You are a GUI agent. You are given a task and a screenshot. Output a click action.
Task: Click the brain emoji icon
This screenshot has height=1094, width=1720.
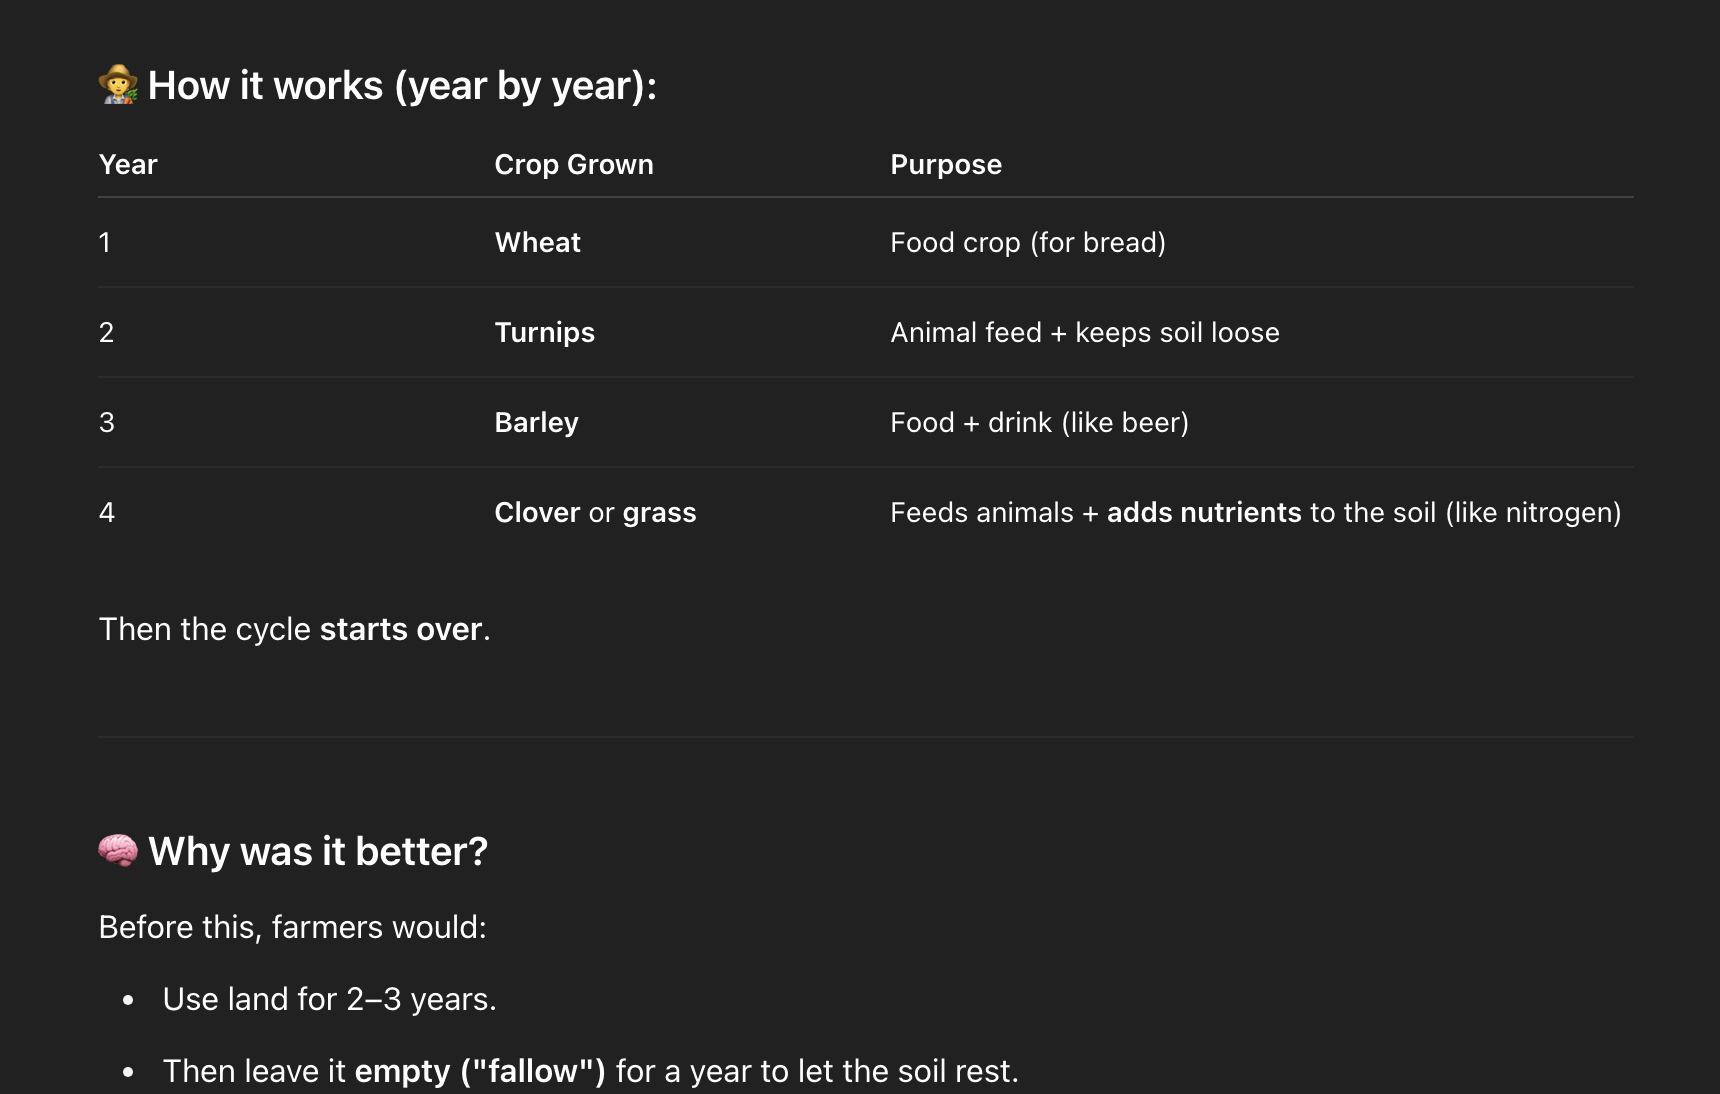118,851
